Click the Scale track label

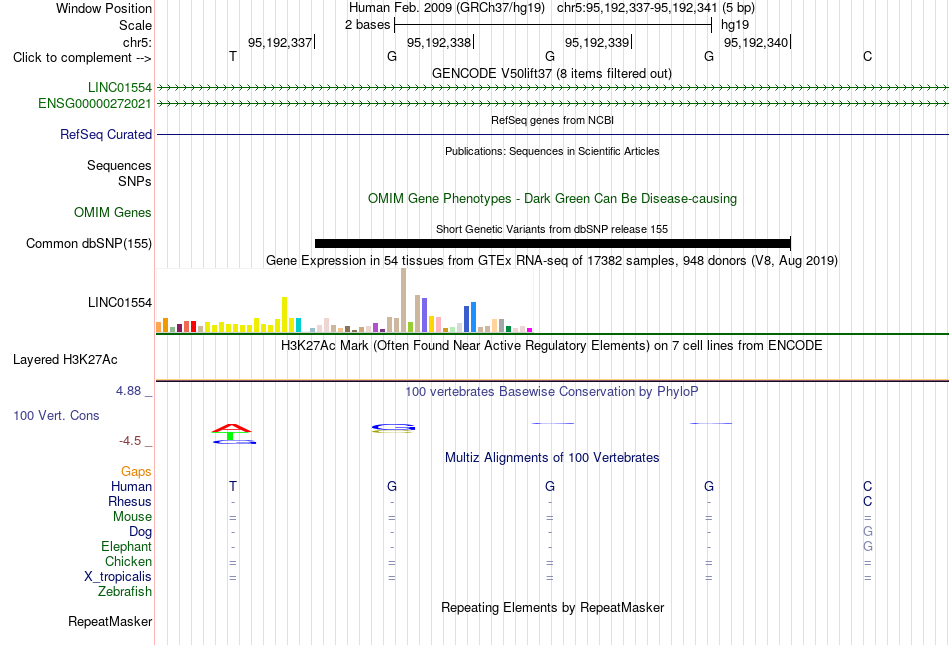pyautogui.click(x=135, y=25)
